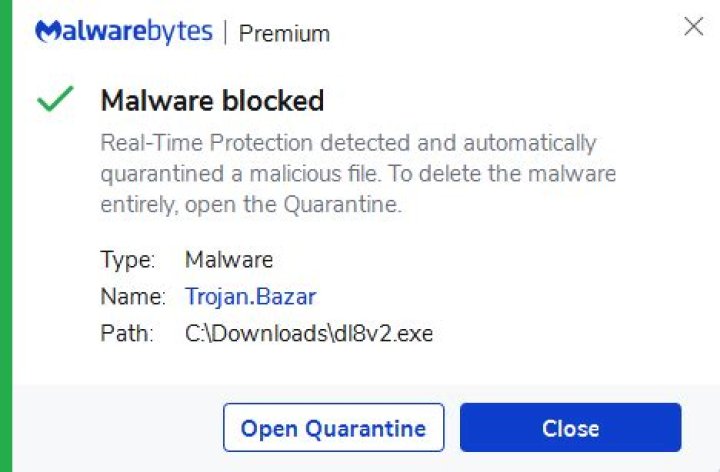Click the Malware type value
The height and width of the screenshot is (472, 720).
point(229,260)
